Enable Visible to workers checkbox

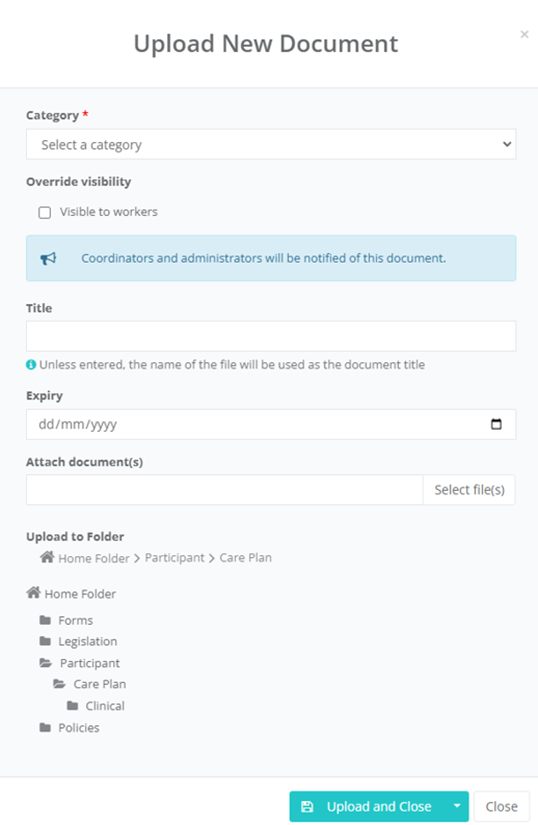pos(45,213)
